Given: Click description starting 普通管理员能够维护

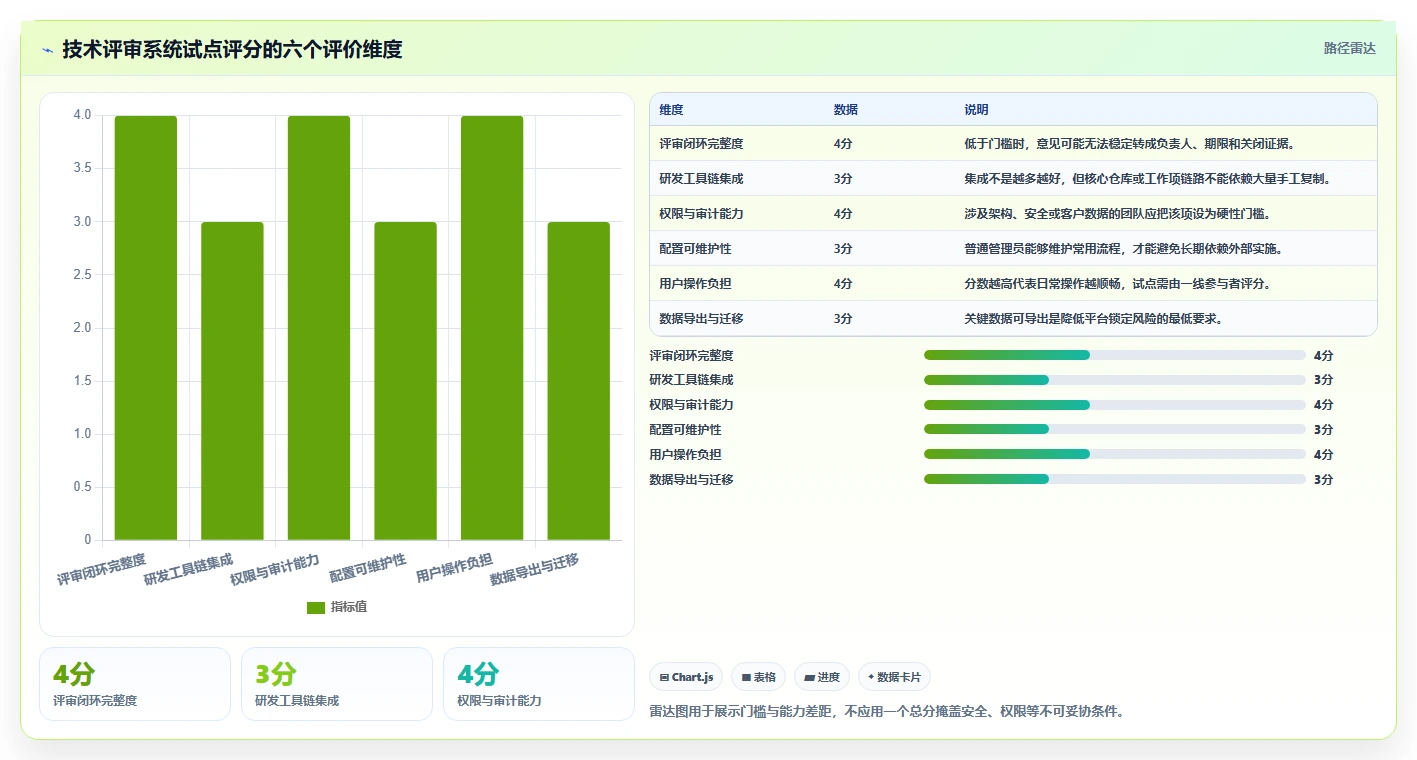Looking at the screenshot, I should [1123, 249].
